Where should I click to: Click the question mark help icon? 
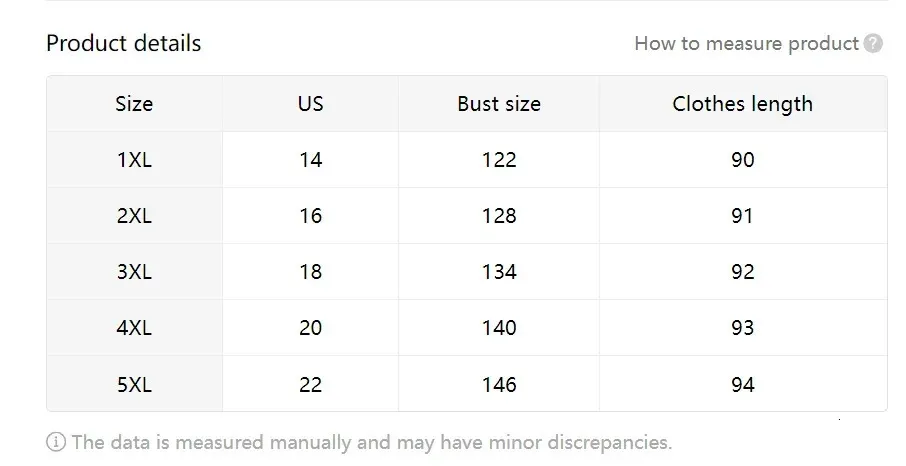(x=874, y=44)
